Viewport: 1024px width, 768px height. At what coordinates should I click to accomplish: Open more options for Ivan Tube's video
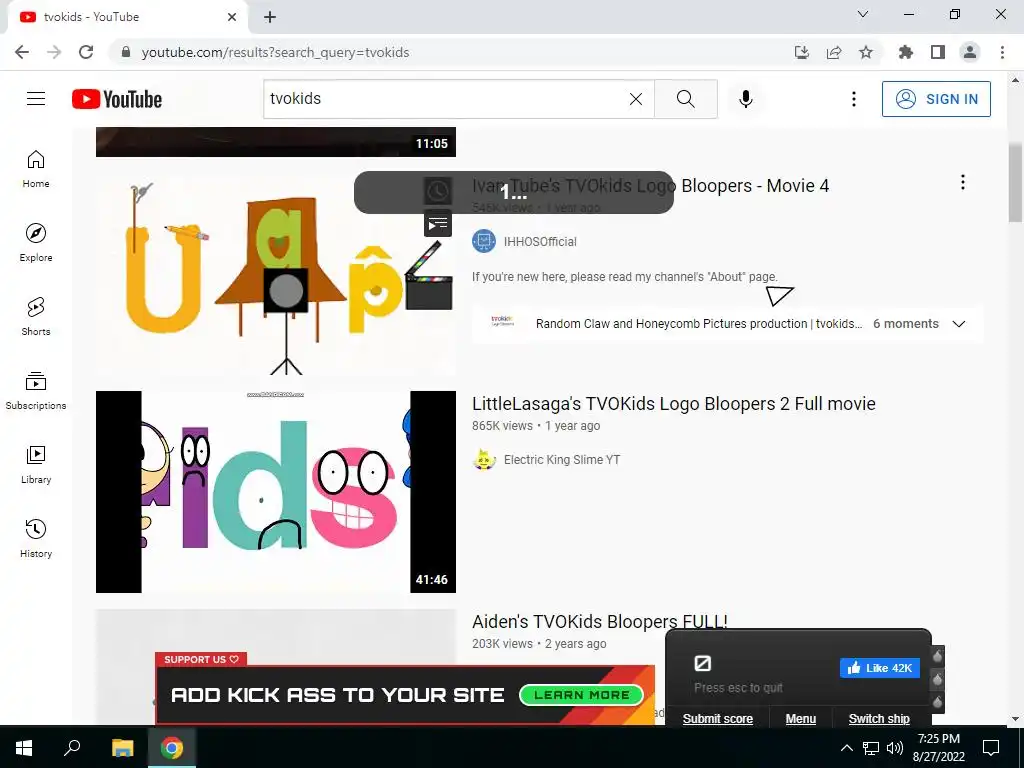(963, 182)
